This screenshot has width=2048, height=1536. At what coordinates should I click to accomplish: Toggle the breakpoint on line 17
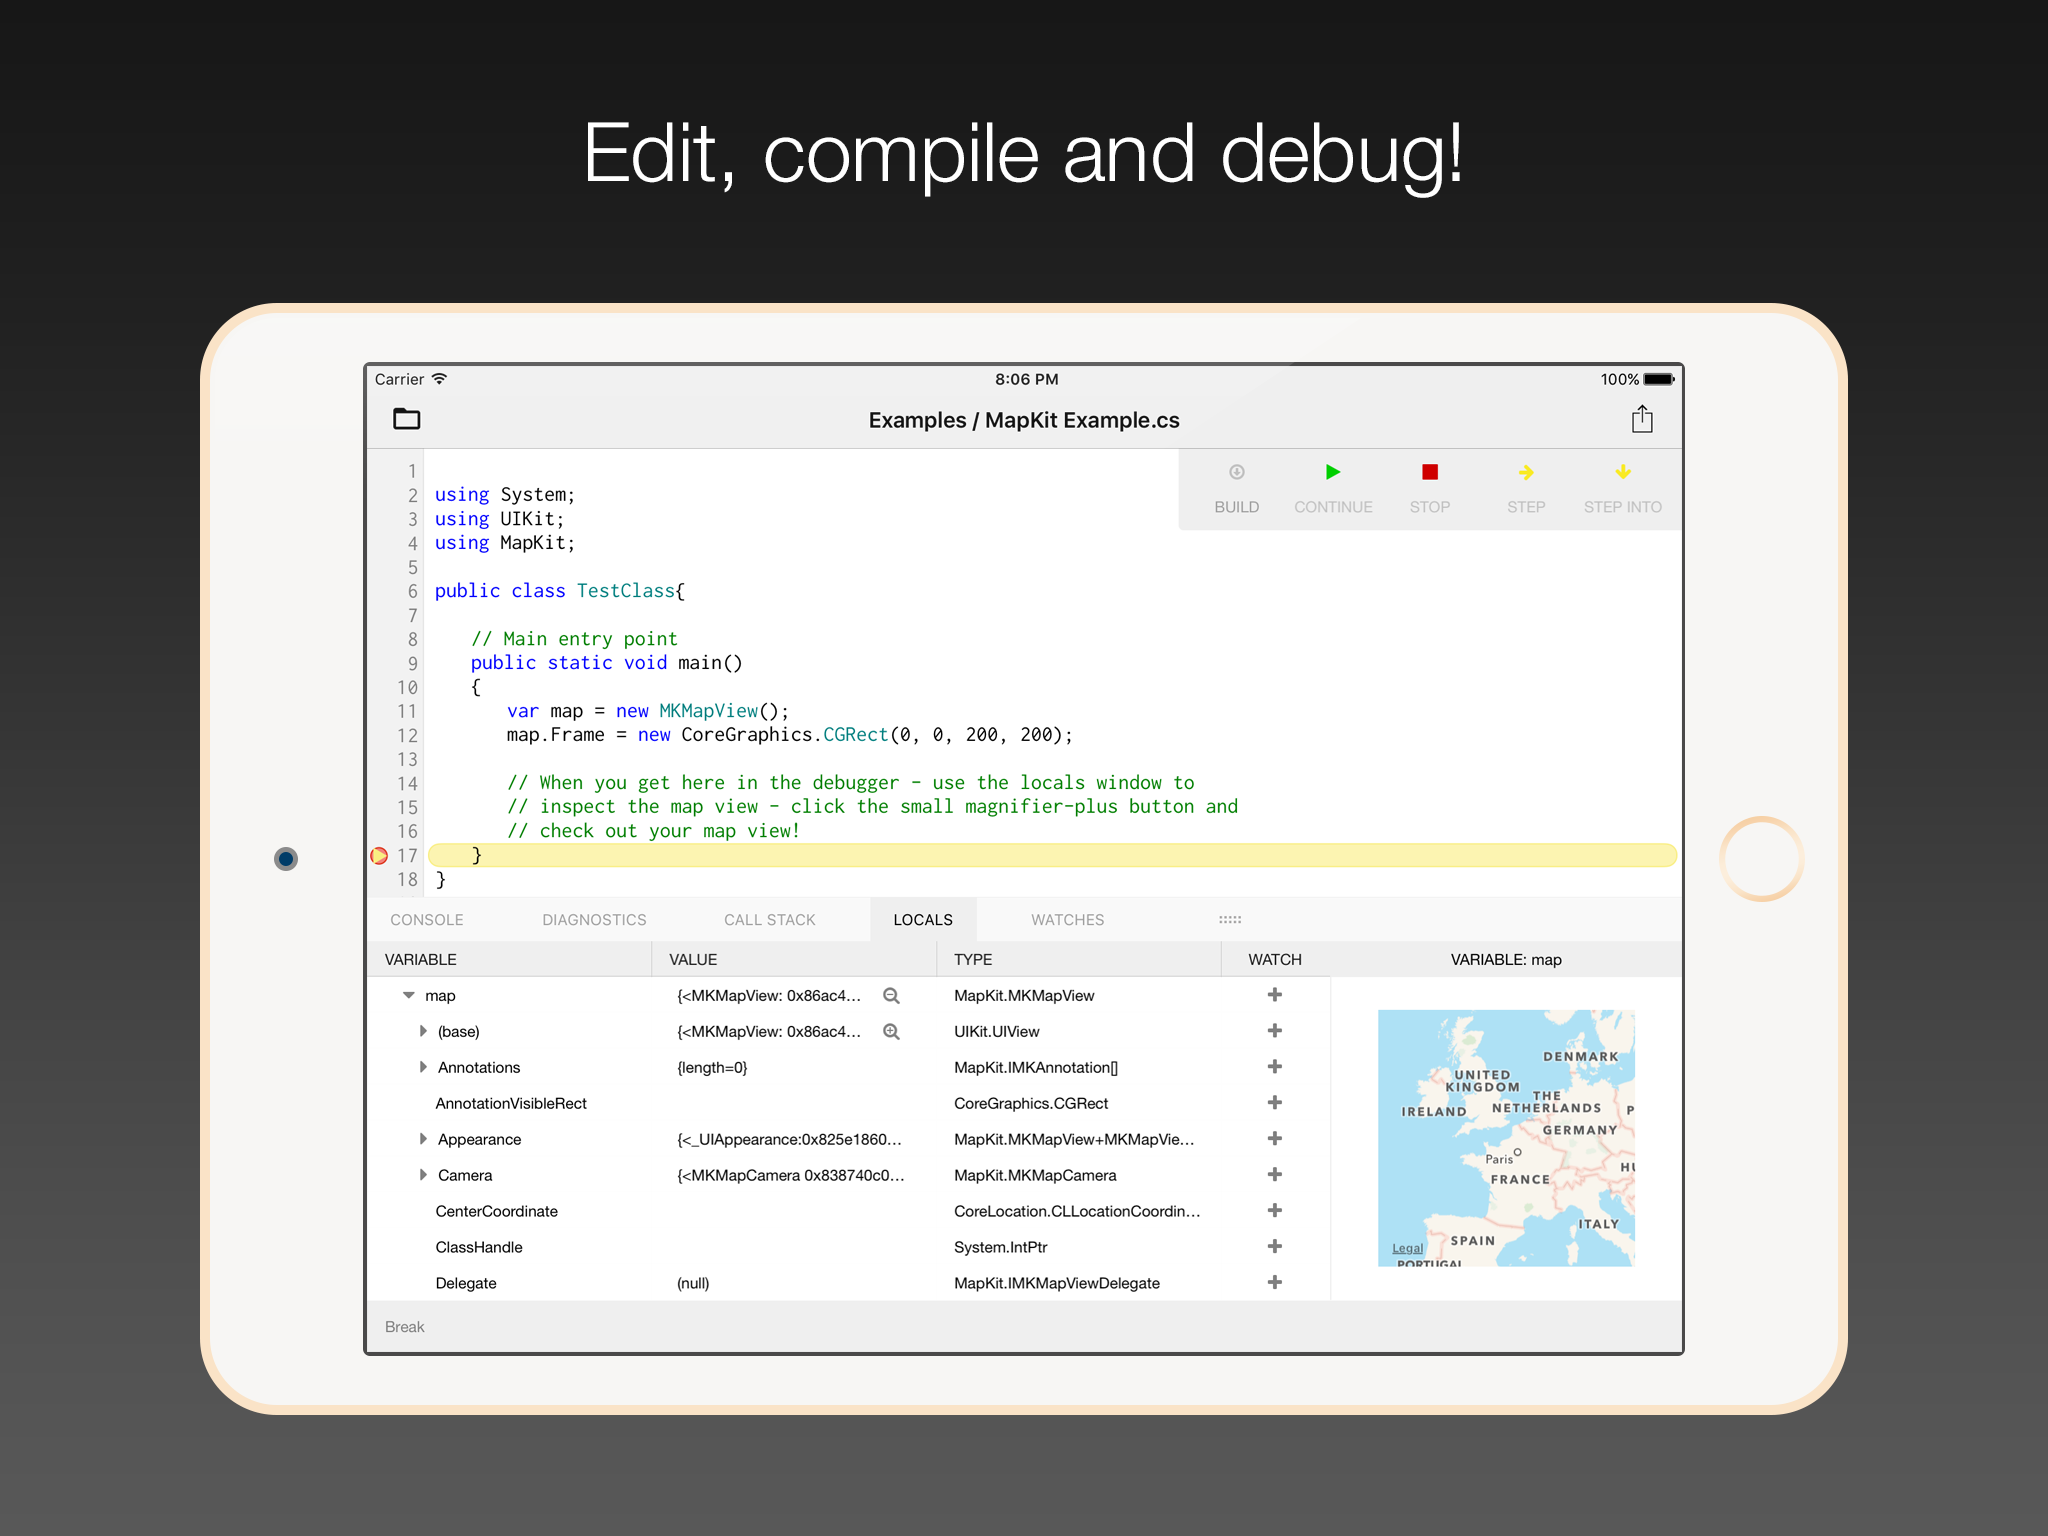pyautogui.click(x=379, y=856)
